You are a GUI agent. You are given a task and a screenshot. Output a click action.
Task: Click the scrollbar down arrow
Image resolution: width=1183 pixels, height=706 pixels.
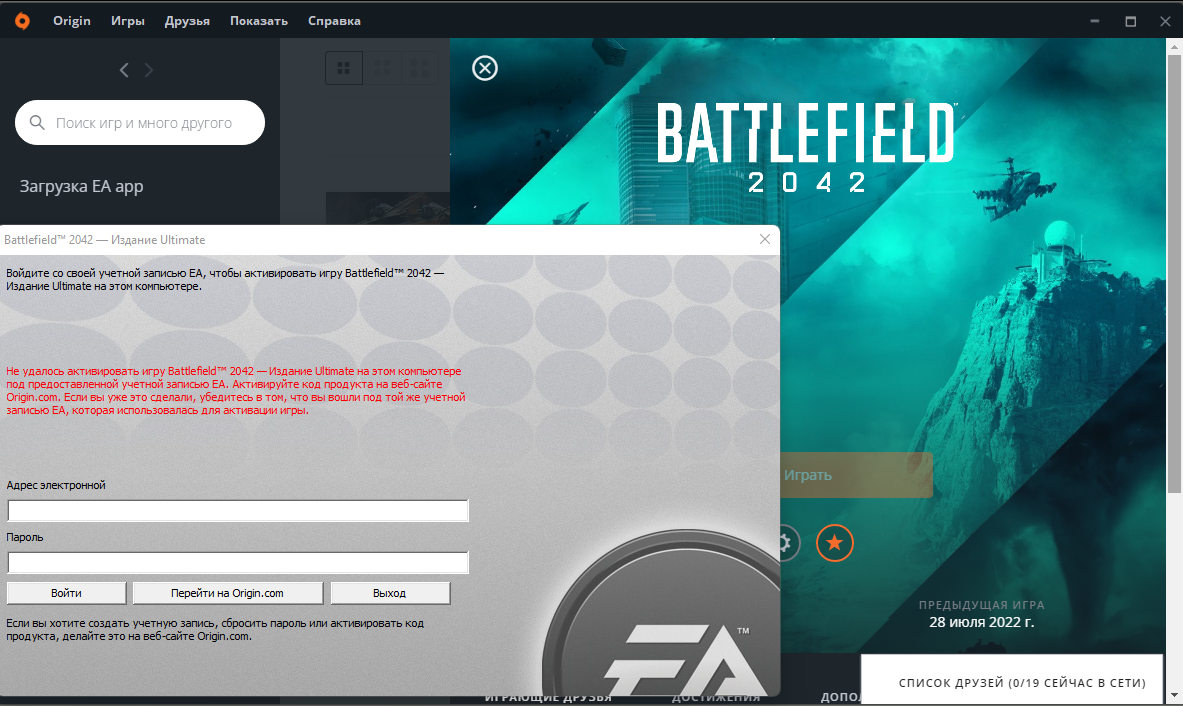(x=1174, y=695)
